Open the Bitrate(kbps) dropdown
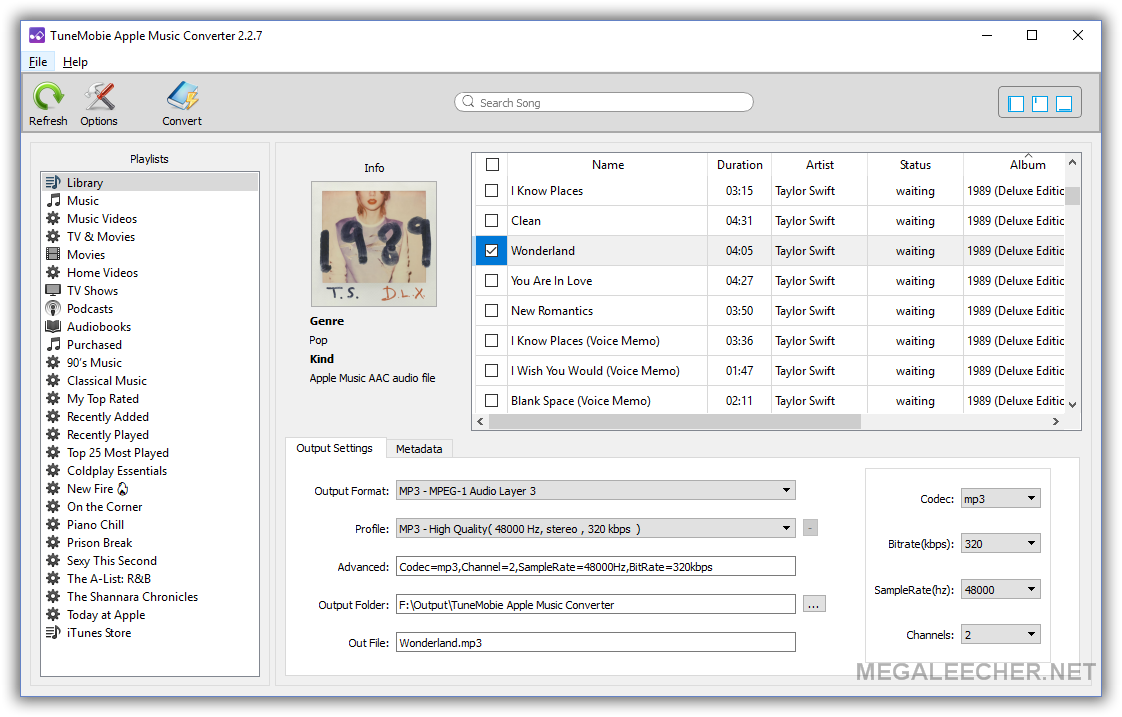Screen dimensions: 1122x717 coord(1000,544)
